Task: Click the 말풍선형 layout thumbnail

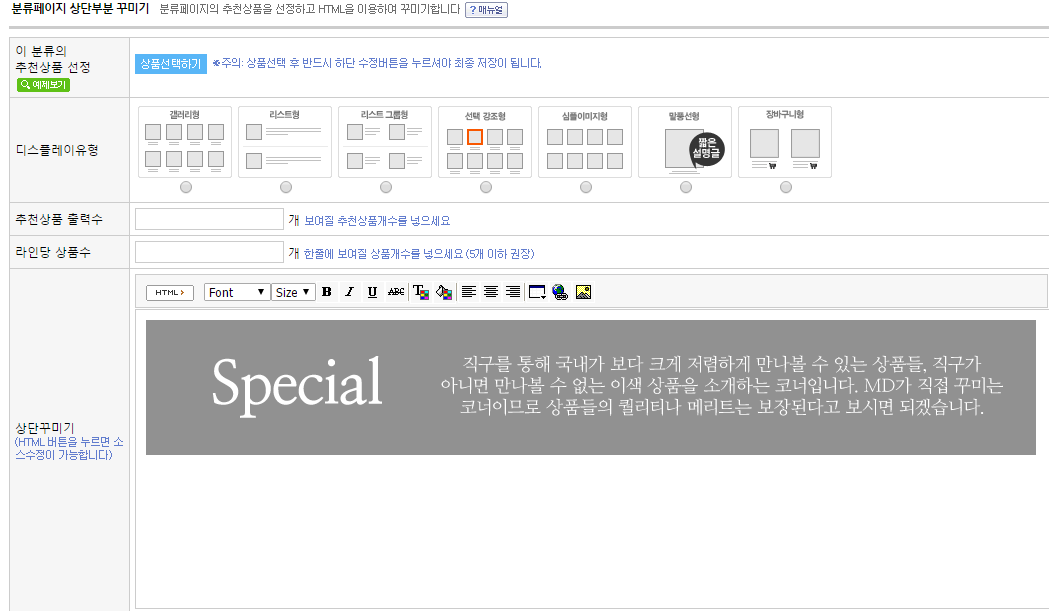Action: click(x=685, y=142)
